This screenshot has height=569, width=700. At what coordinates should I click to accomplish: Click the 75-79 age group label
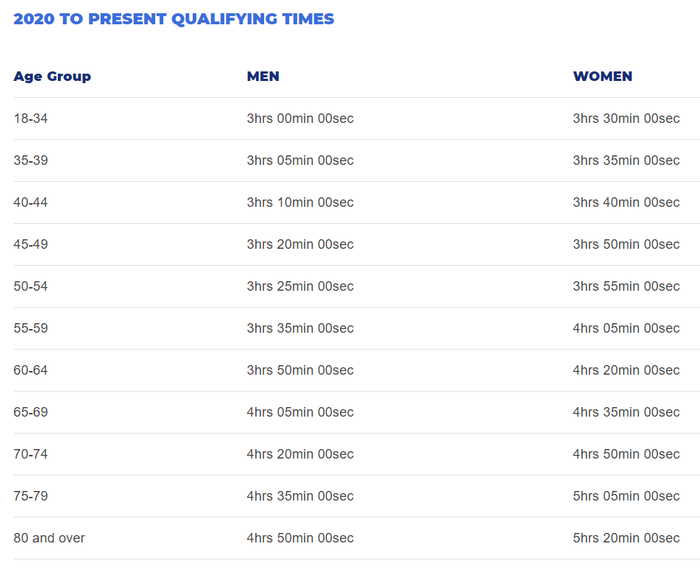pos(29,496)
